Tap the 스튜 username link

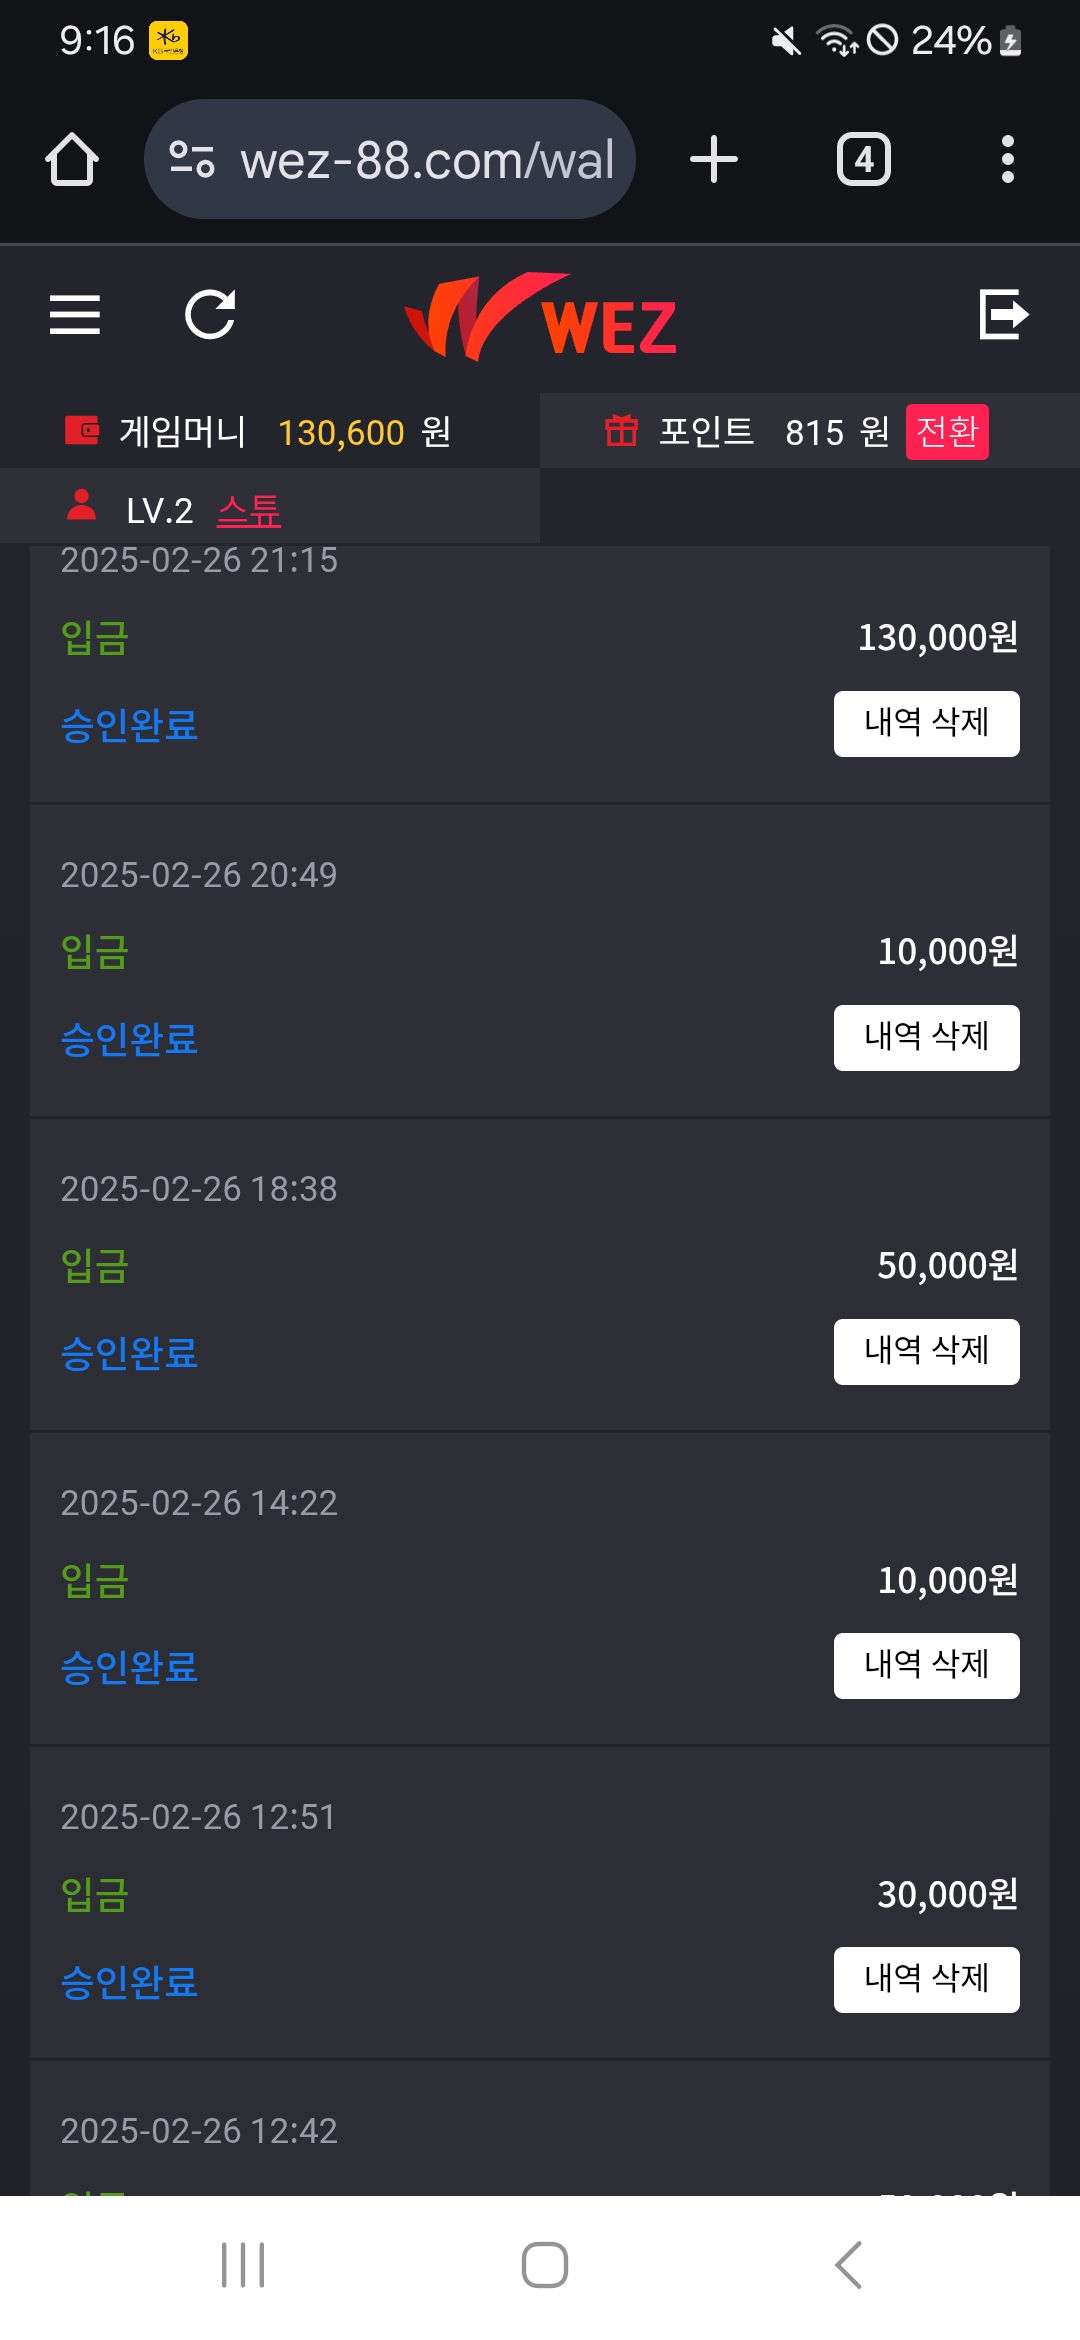(249, 511)
